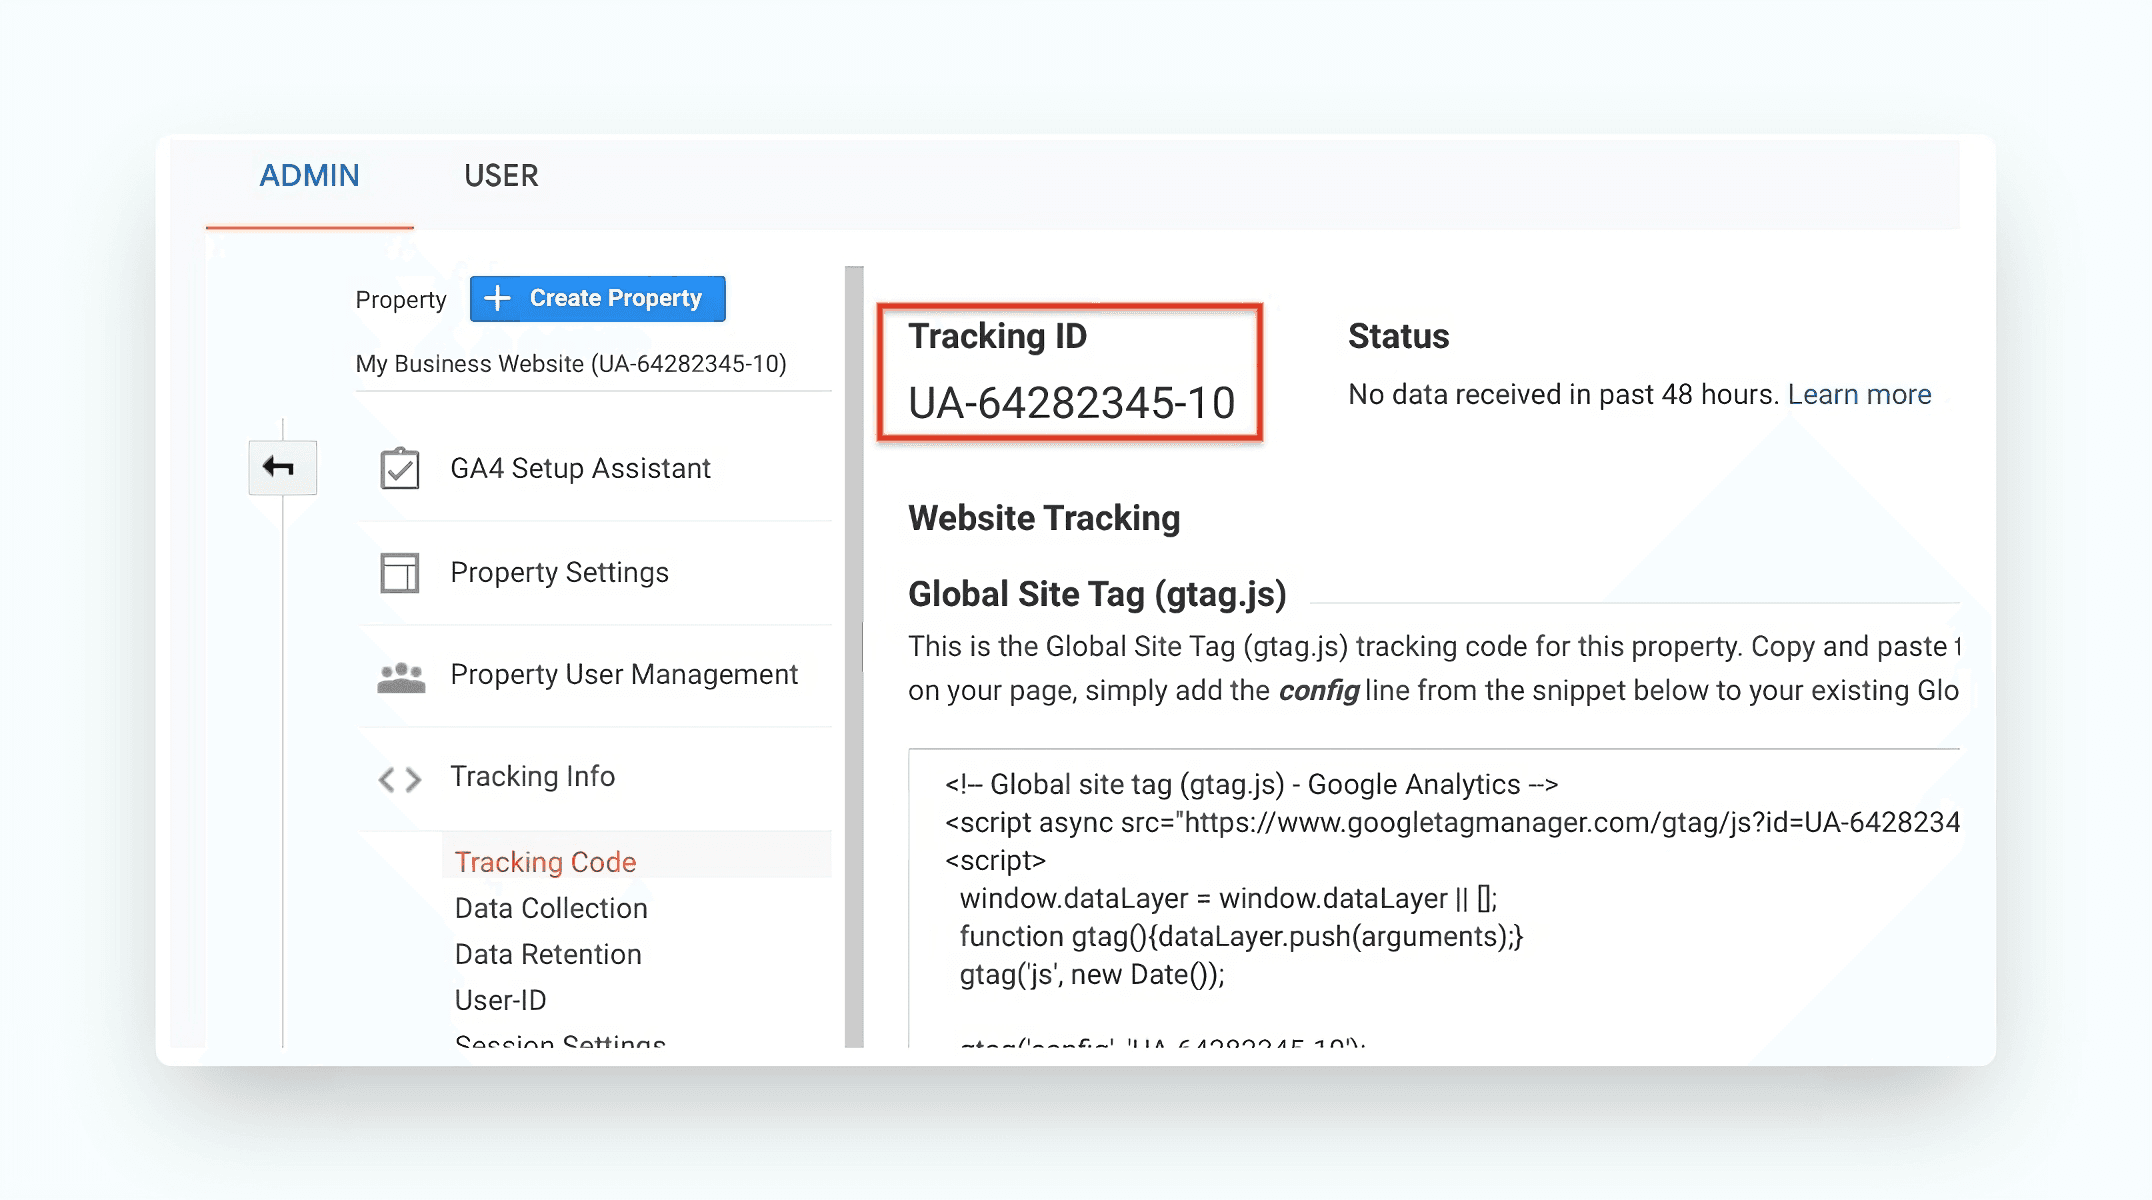This screenshot has height=1200, width=2152.
Task: Open My Business Website property dropdown
Action: (x=571, y=364)
